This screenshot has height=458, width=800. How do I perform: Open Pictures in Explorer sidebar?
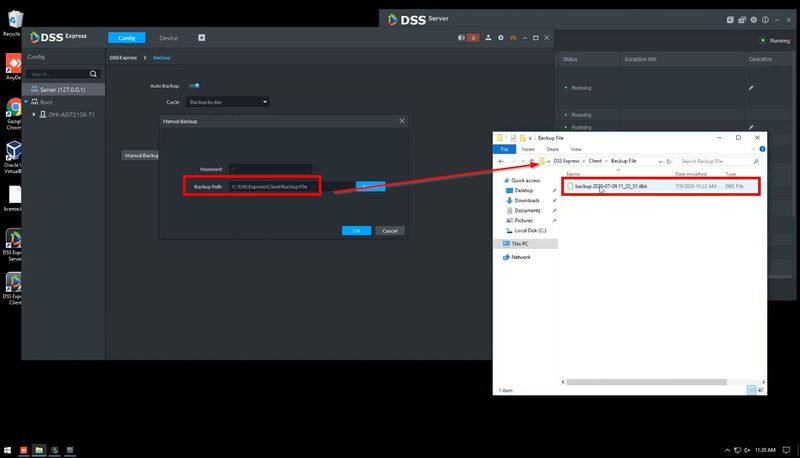tap(523, 220)
